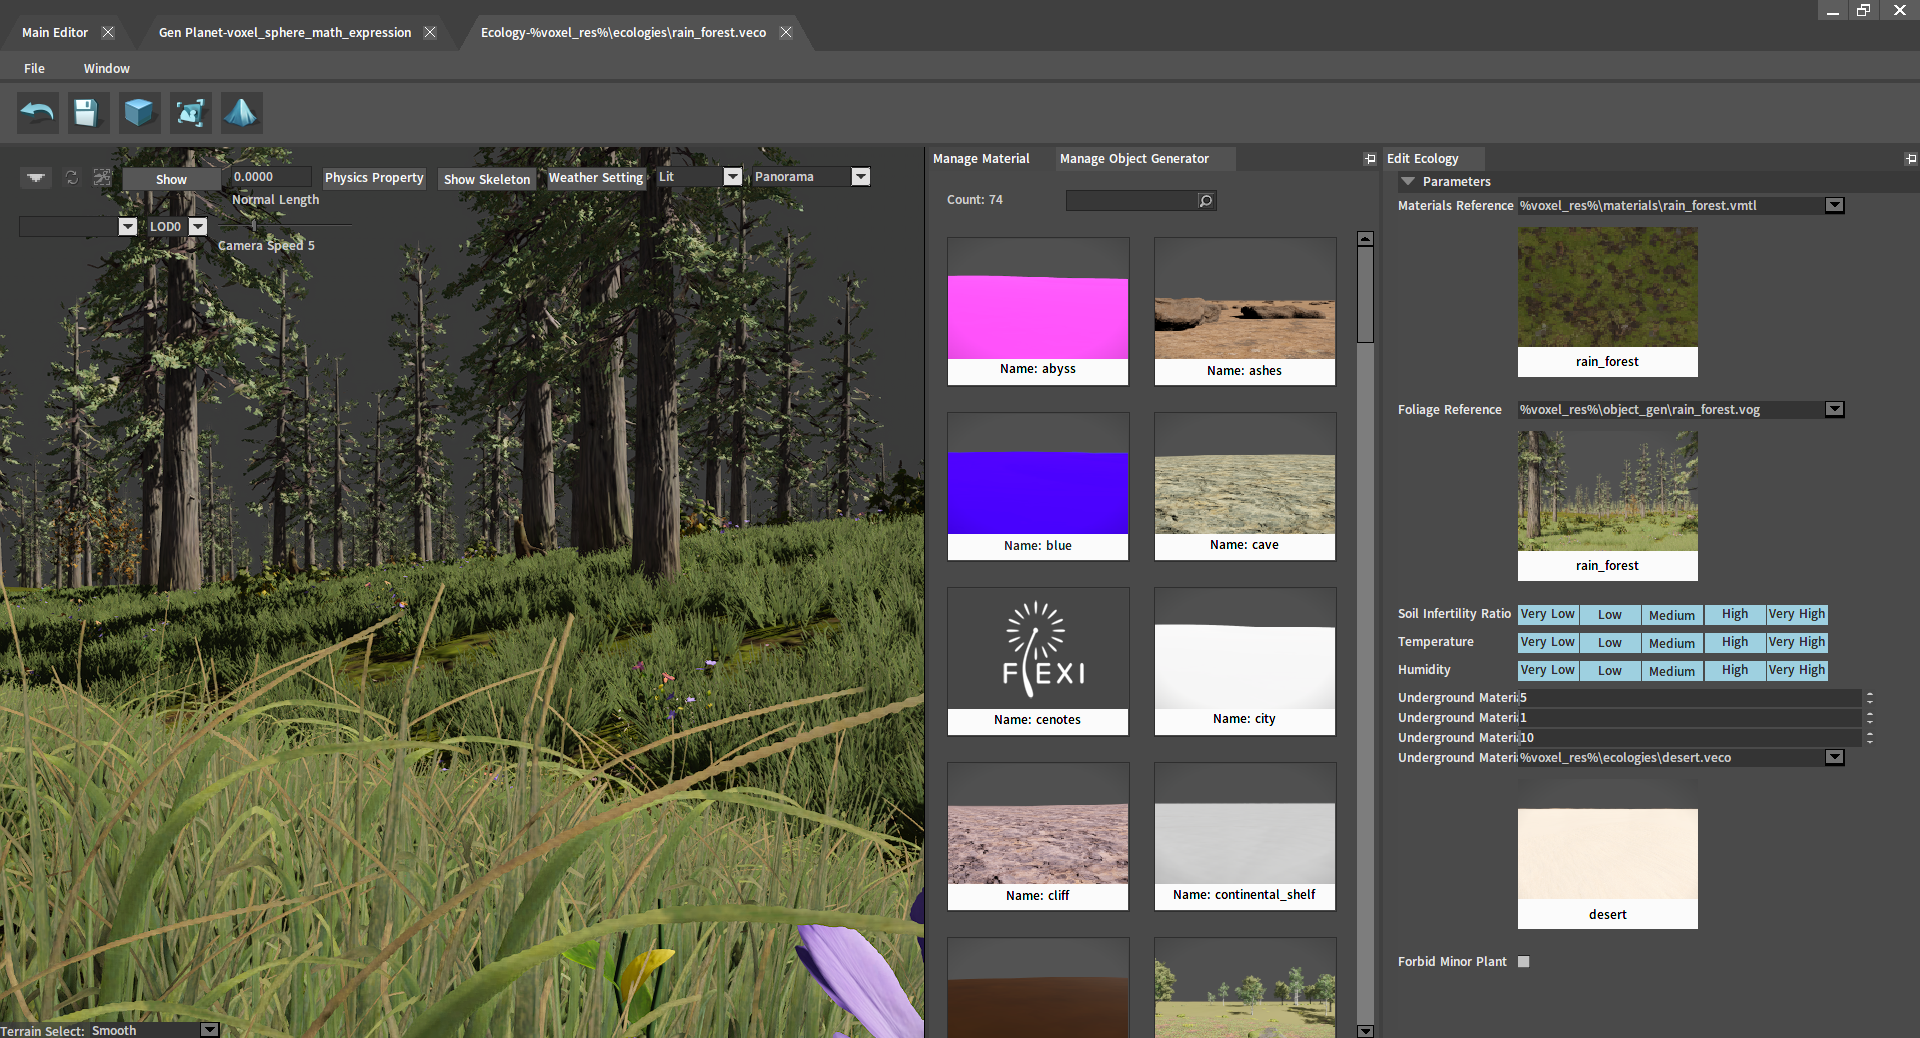The image size is (1920, 1038).
Task: Close the Main Editor tab
Action: 108,33
